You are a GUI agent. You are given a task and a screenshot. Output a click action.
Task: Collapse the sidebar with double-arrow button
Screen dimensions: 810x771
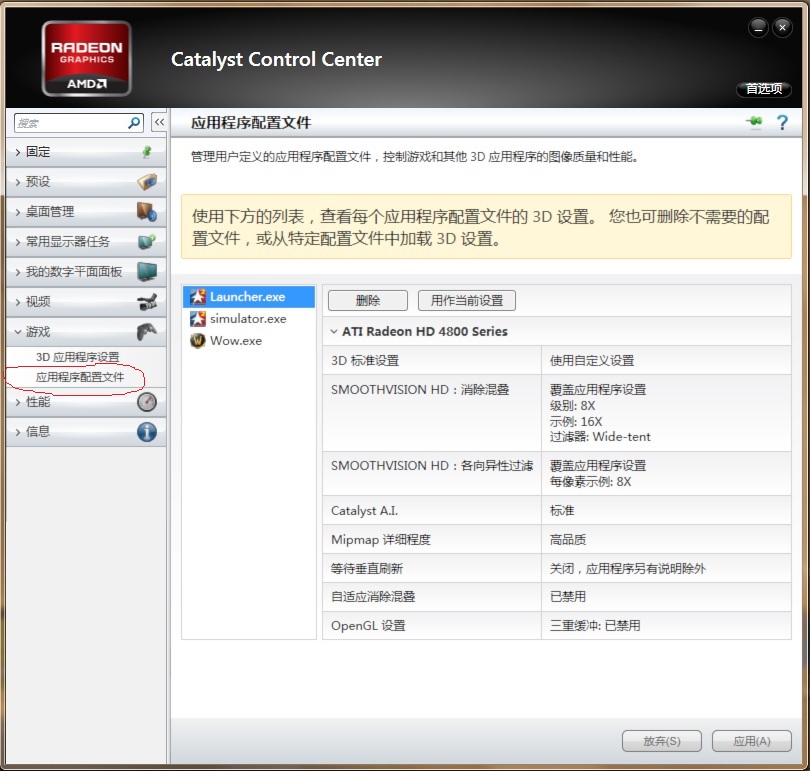(x=159, y=122)
